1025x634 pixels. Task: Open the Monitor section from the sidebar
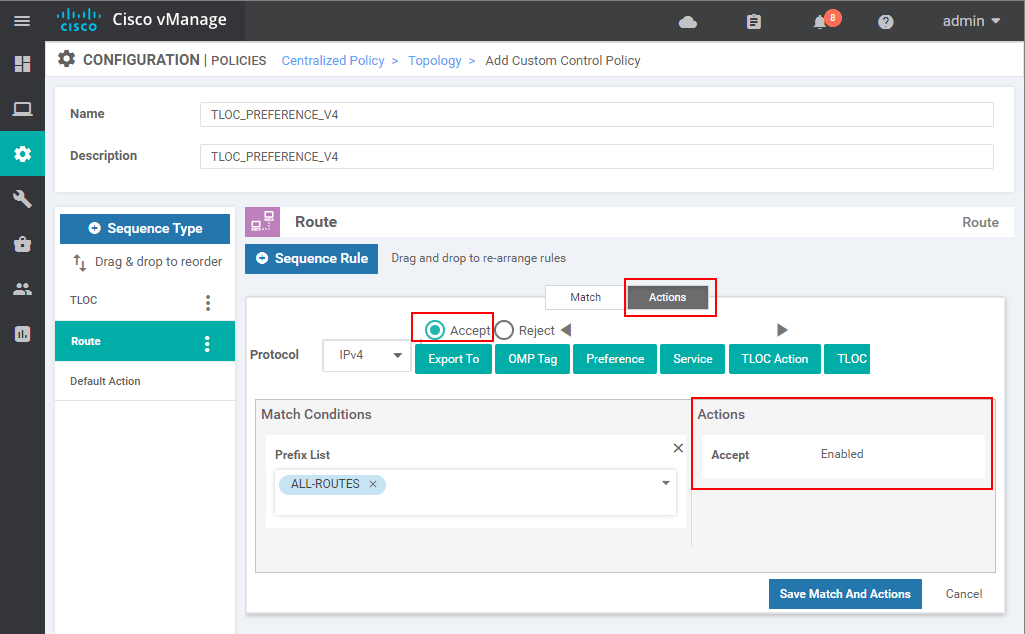coord(22,109)
